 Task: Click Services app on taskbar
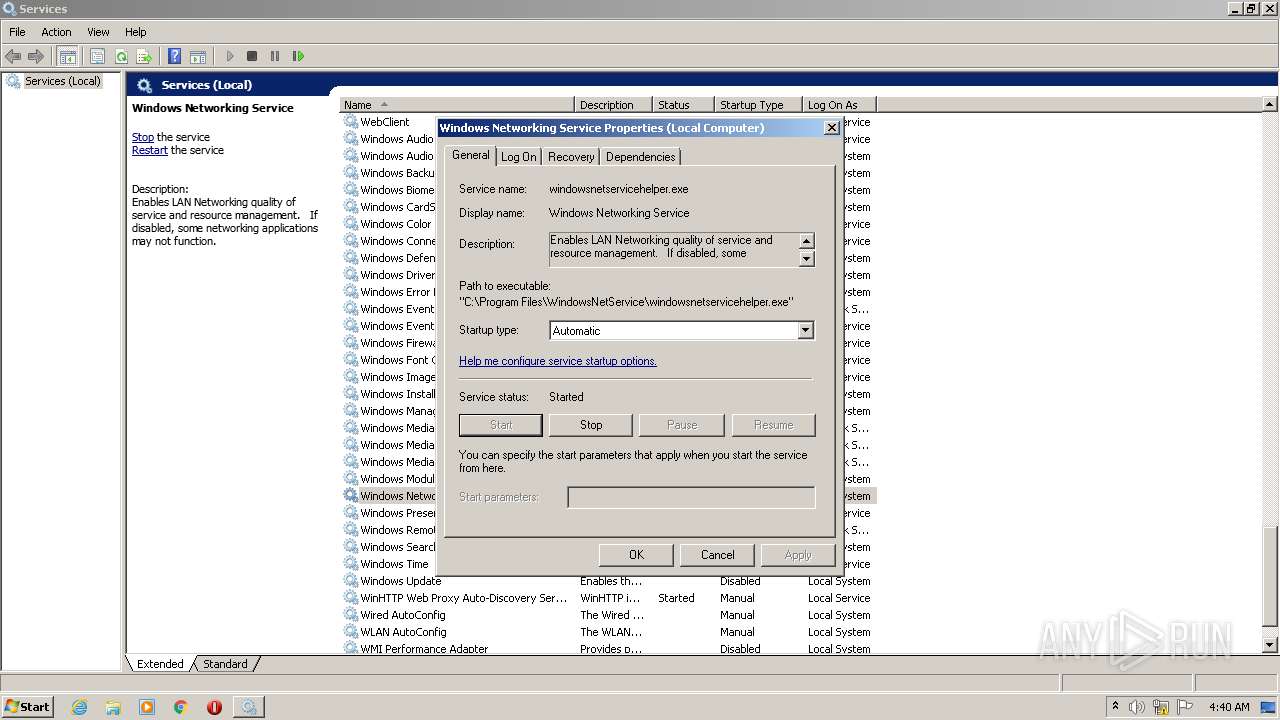pyautogui.click(x=248, y=707)
